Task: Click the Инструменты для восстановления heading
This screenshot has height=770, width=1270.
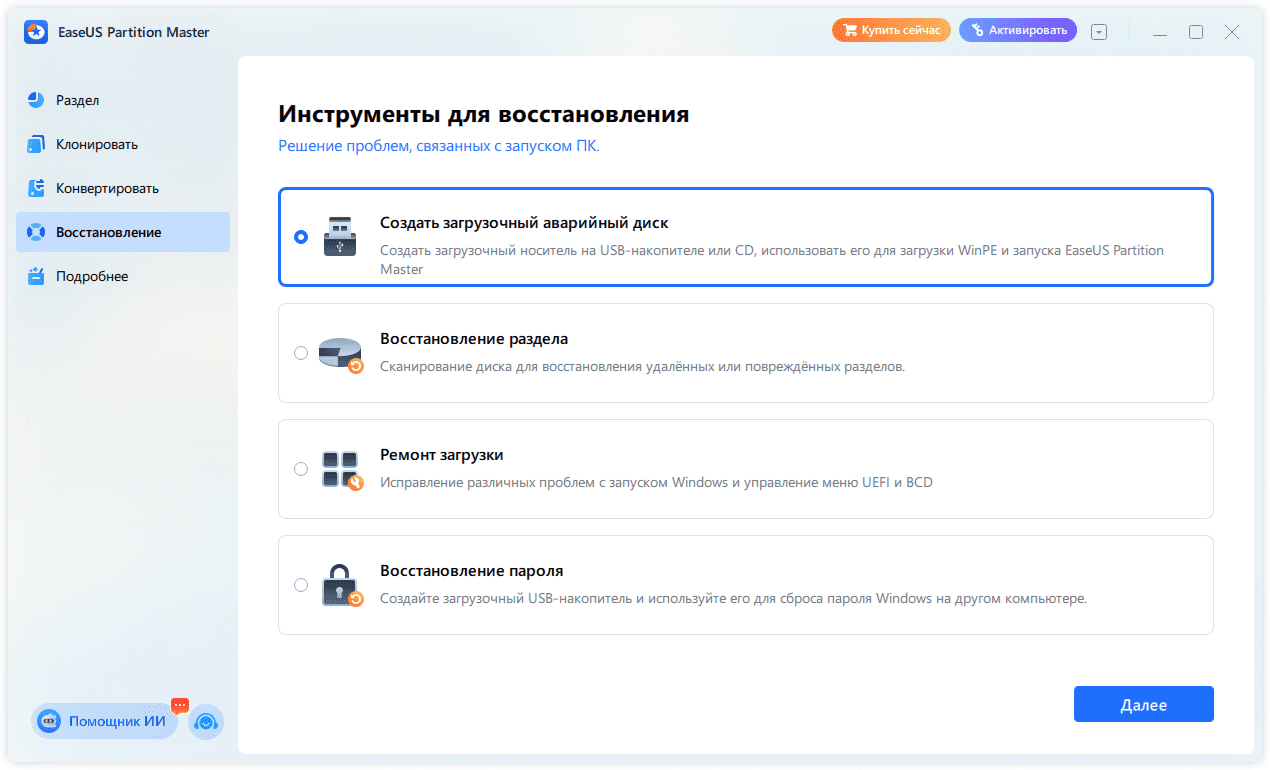Action: coord(484,114)
